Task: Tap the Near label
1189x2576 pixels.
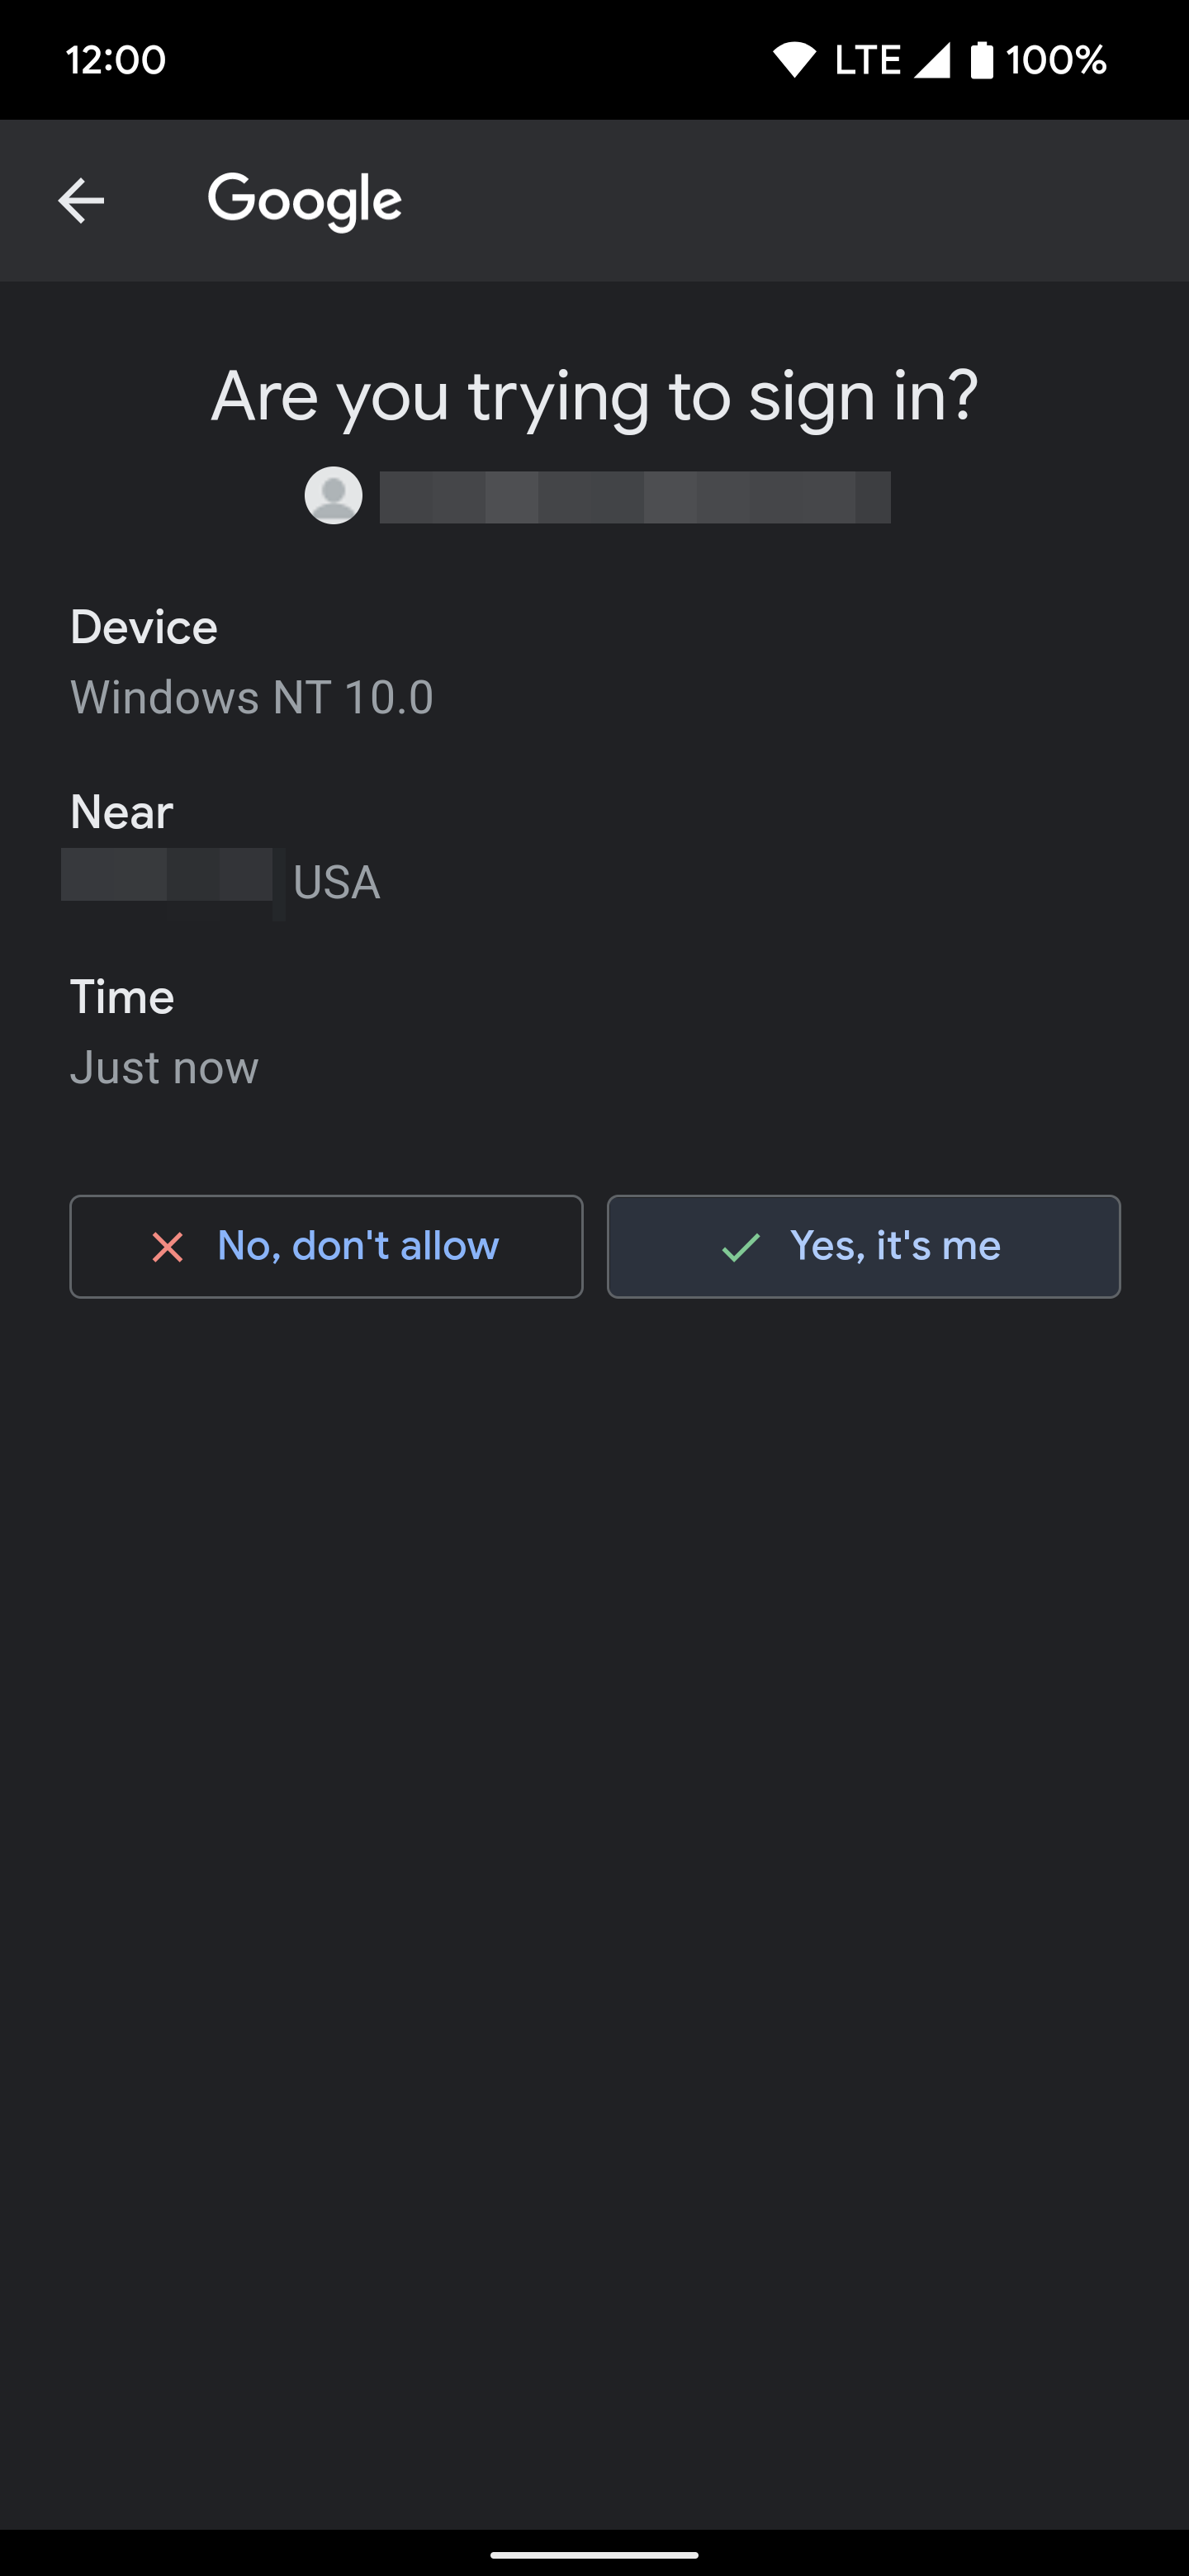Action: [x=122, y=812]
